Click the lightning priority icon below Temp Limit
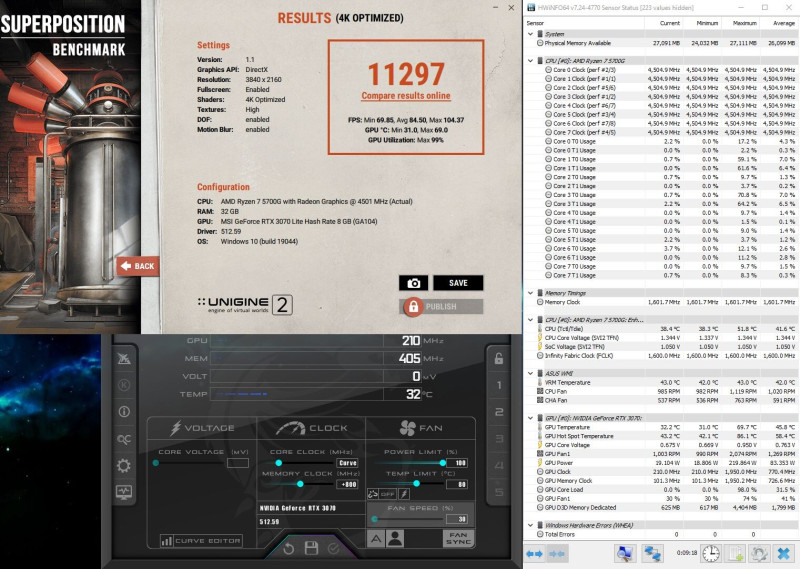Image resolution: width=800 pixels, height=569 pixels. [404, 494]
